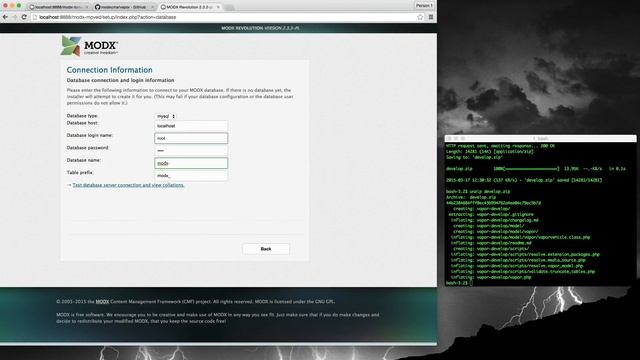This screenshot has height=360, width=640.
Task: Click the terminal window title bar
Action: (540, 138)
